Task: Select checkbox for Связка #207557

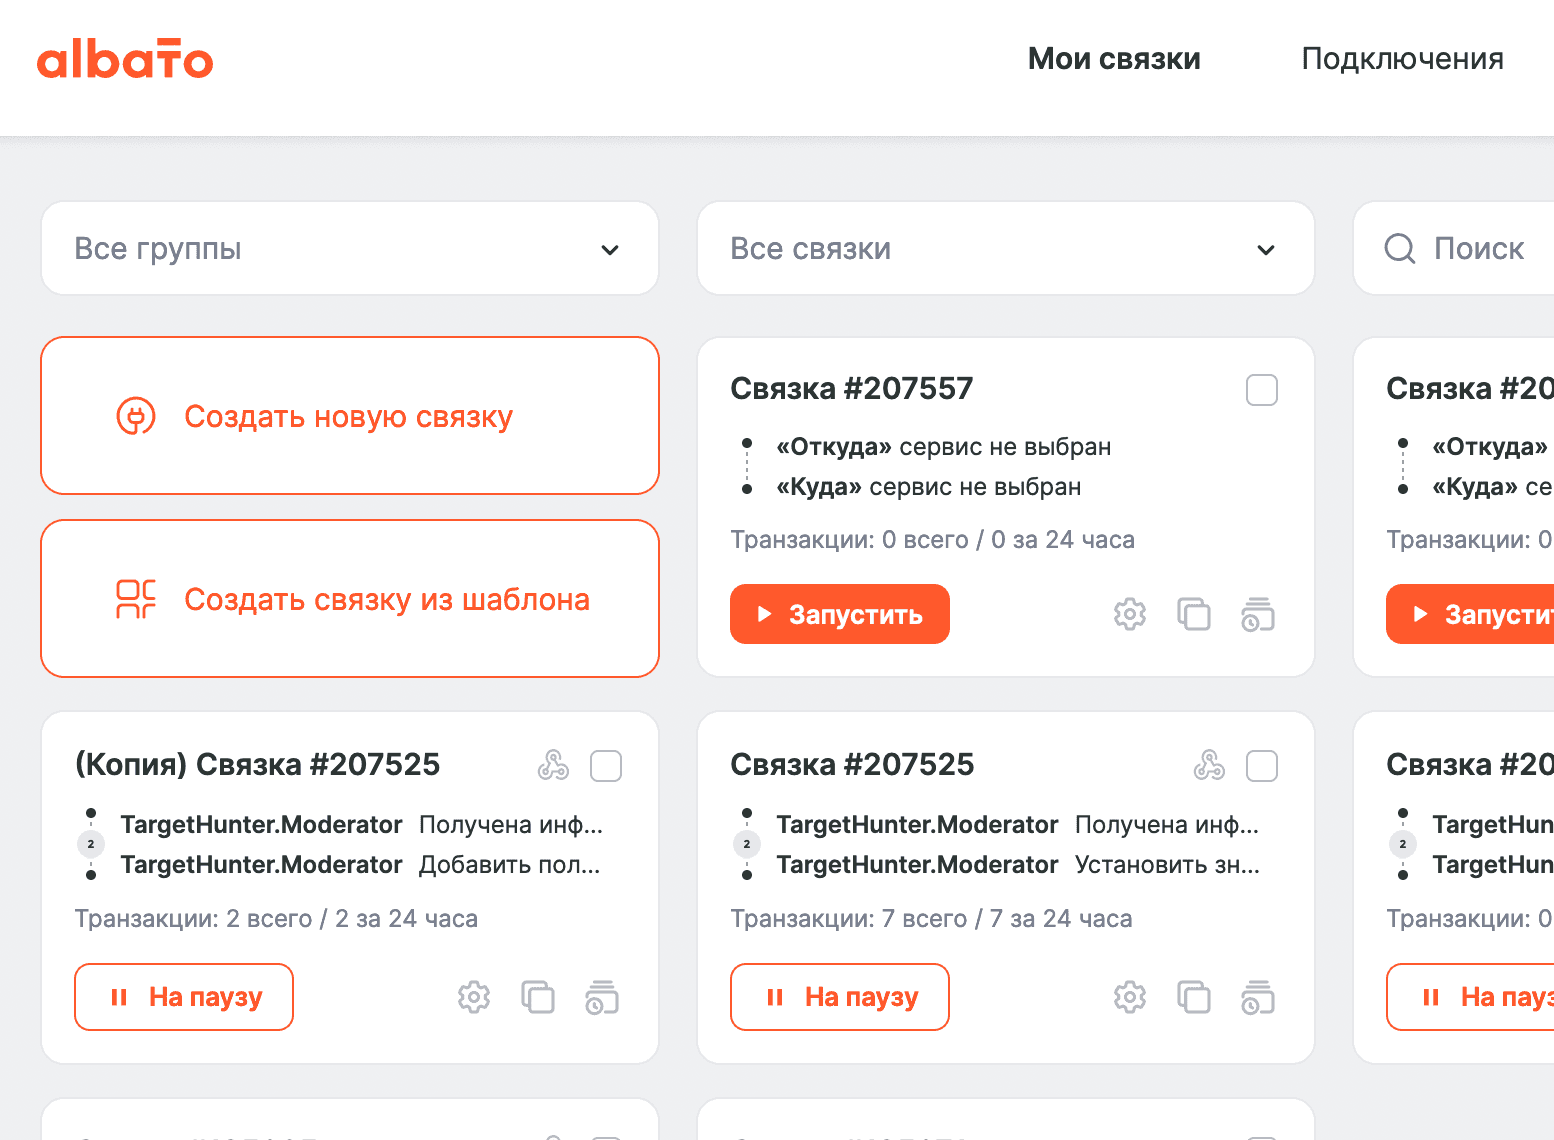Action: (1261, 390)
